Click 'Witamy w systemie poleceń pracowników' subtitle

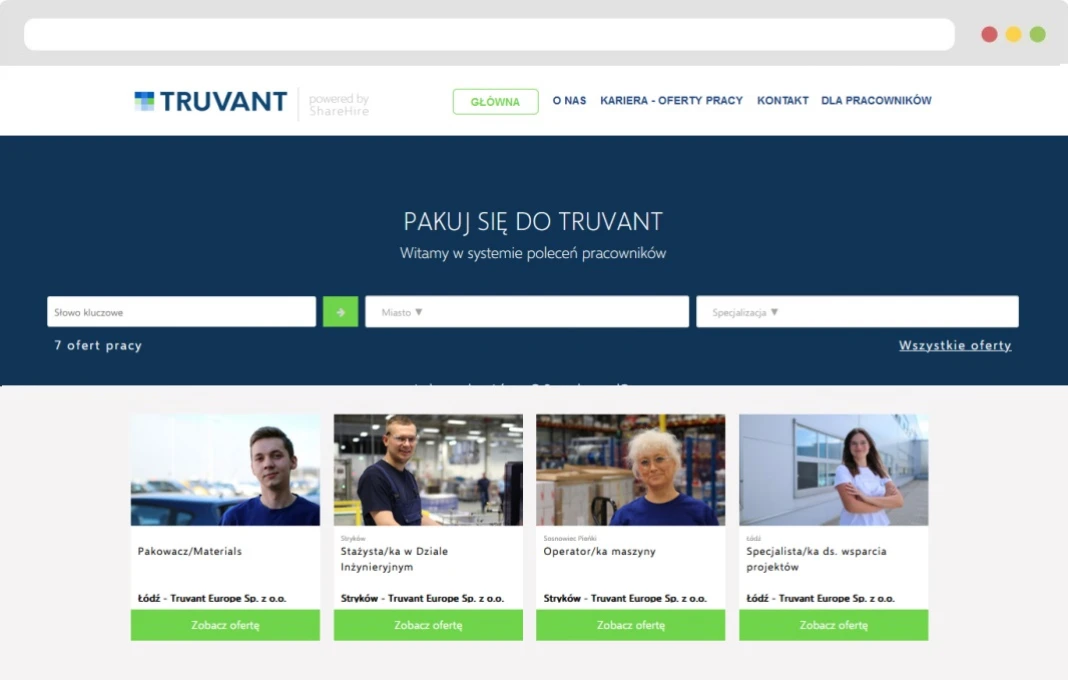533,253
